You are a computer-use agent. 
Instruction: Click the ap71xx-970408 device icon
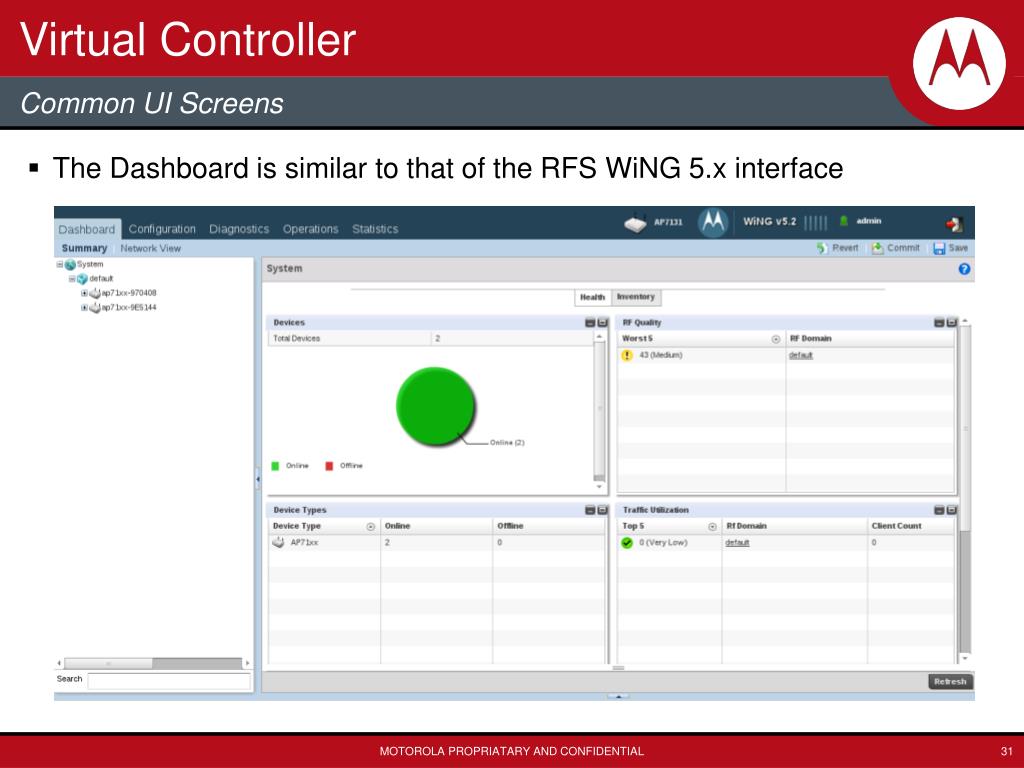click(x=95, y=293)
